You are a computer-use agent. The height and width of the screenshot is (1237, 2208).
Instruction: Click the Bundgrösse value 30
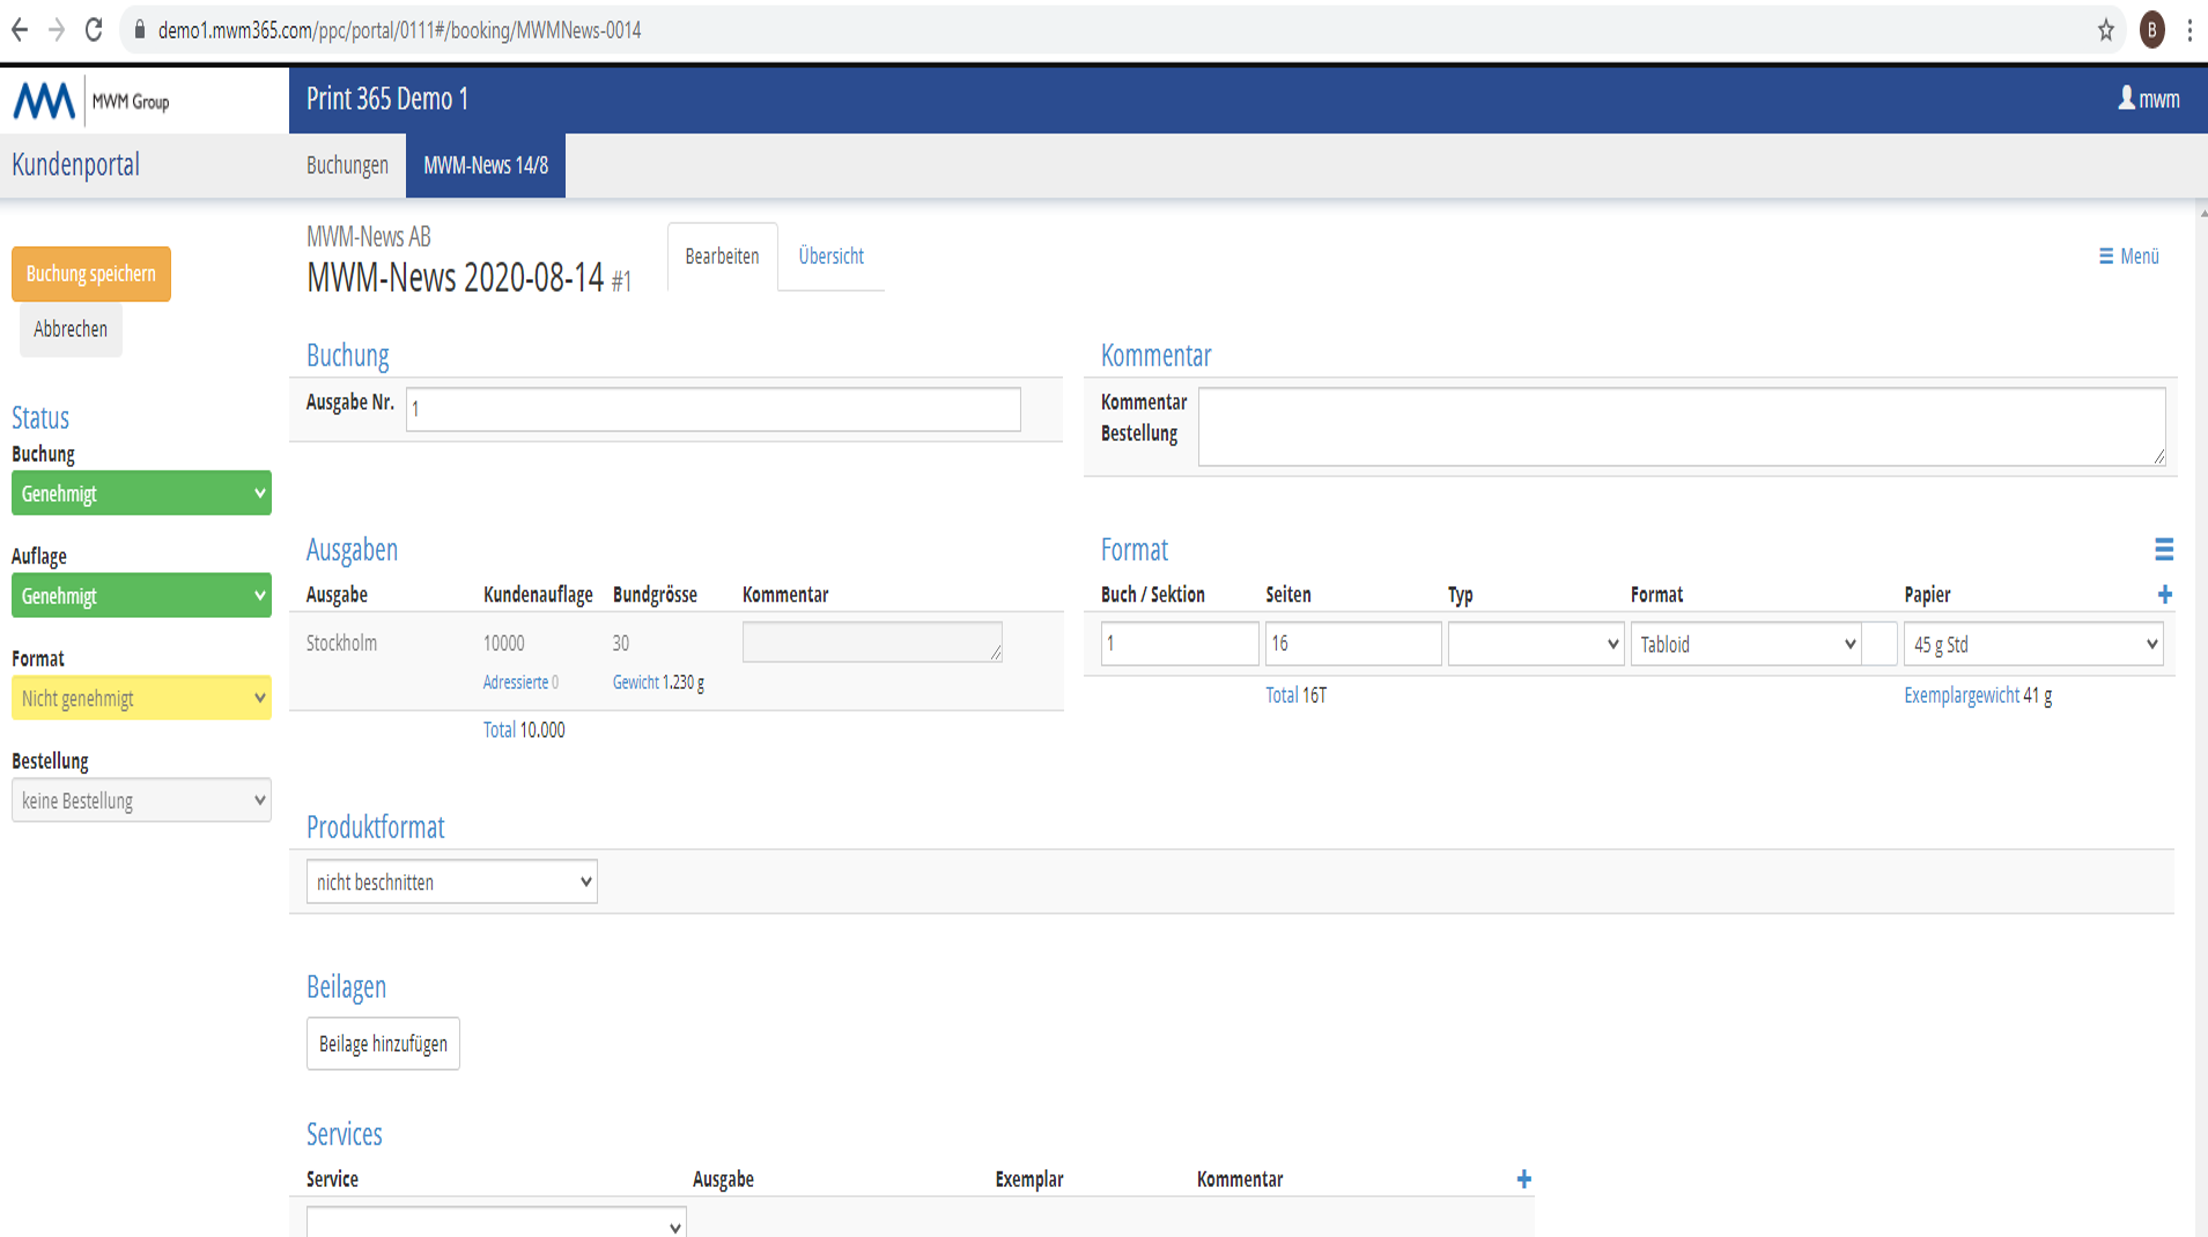(621, 643)
